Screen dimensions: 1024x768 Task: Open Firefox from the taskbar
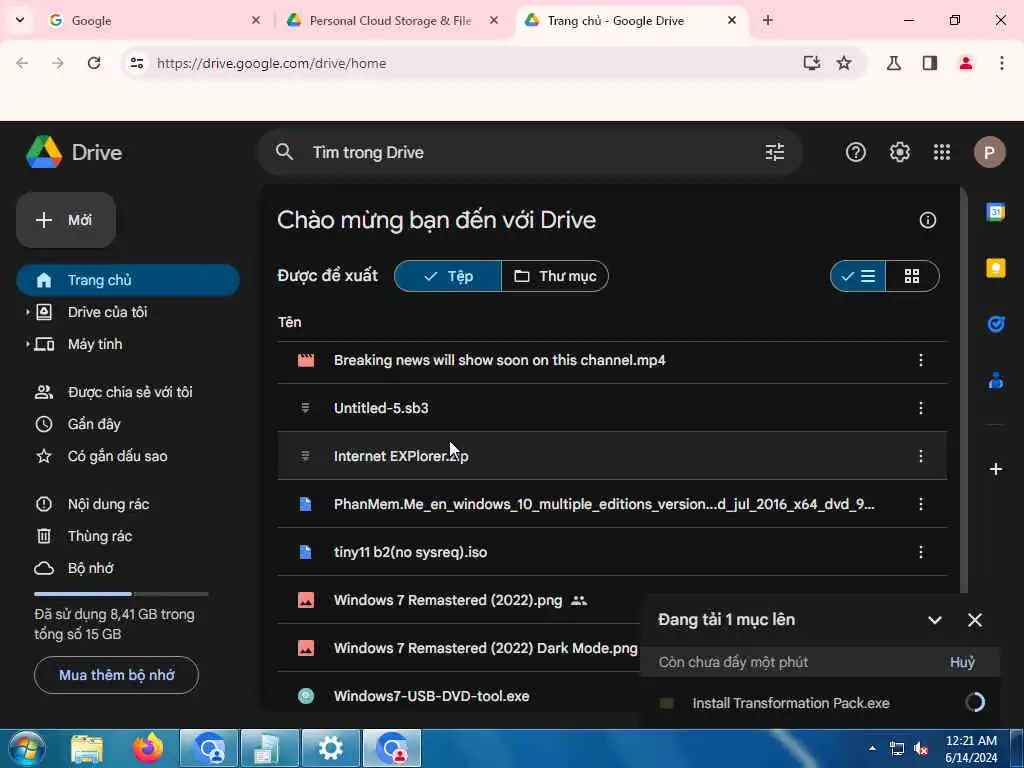148,748
